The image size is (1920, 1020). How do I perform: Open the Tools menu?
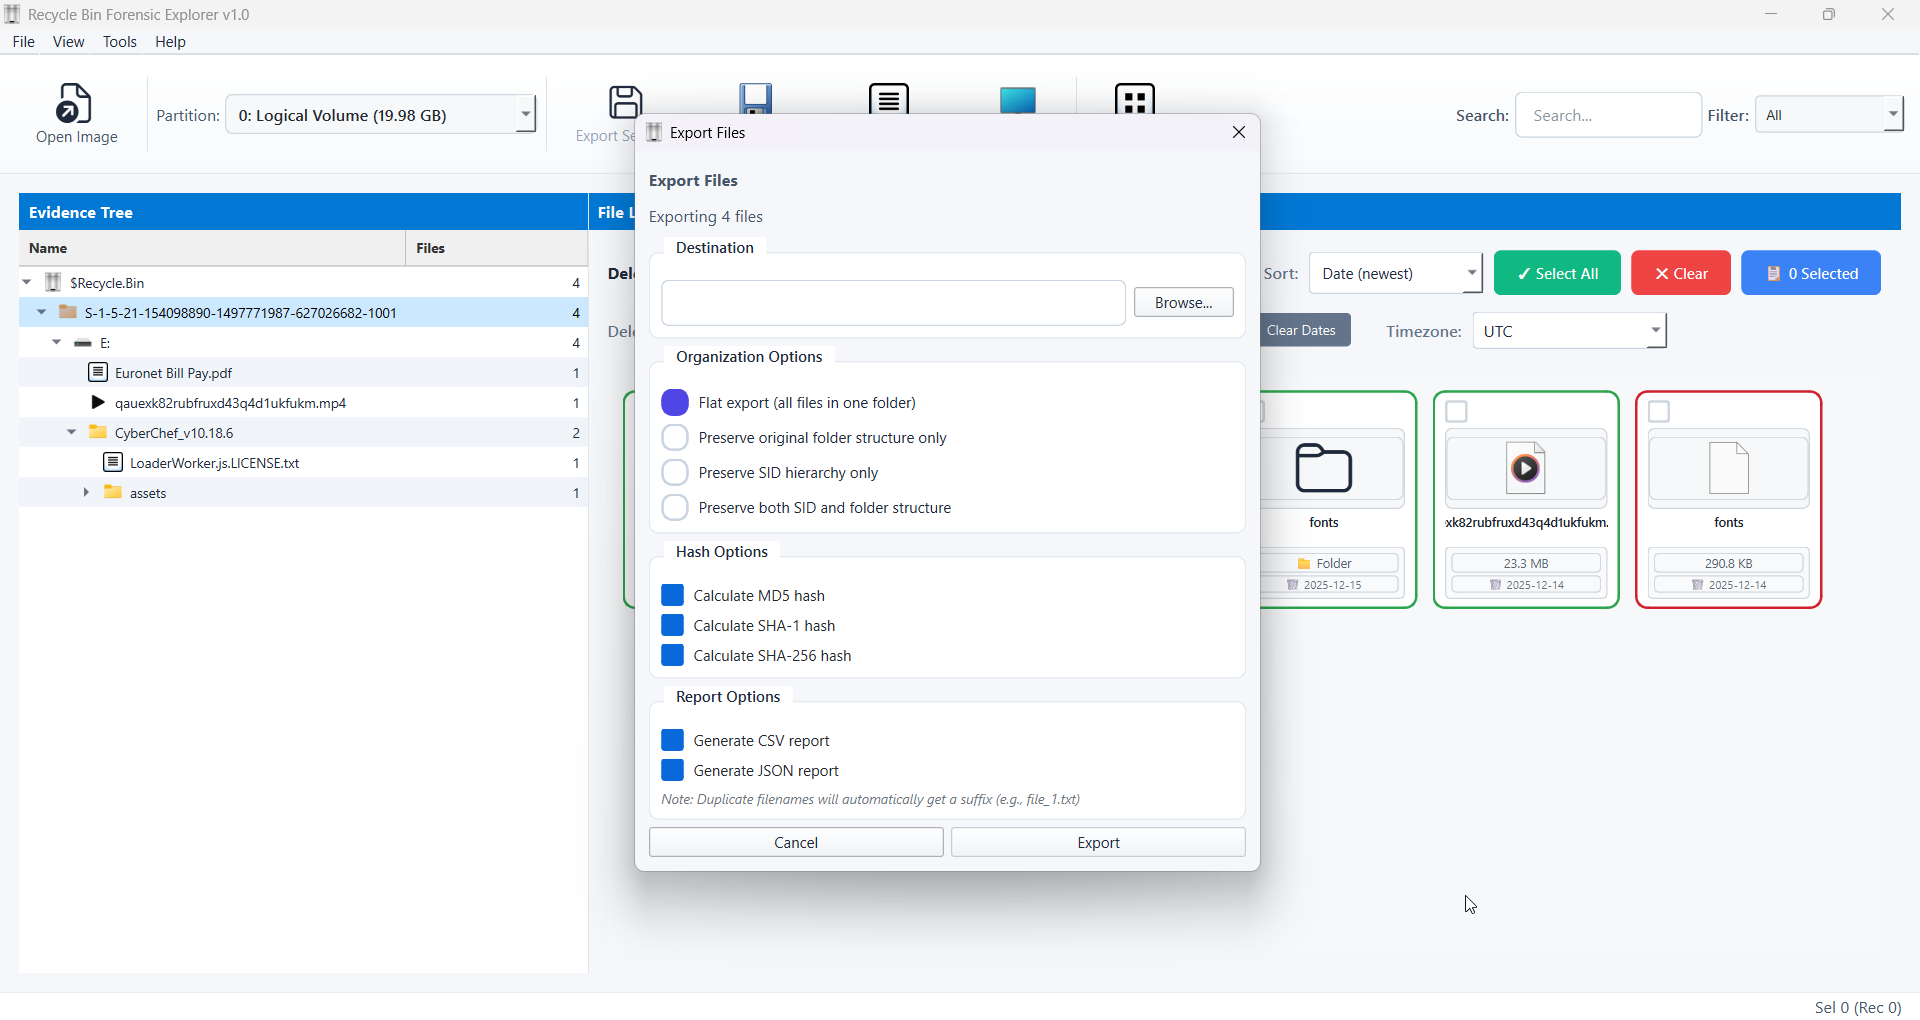click(x=120, y=41)
